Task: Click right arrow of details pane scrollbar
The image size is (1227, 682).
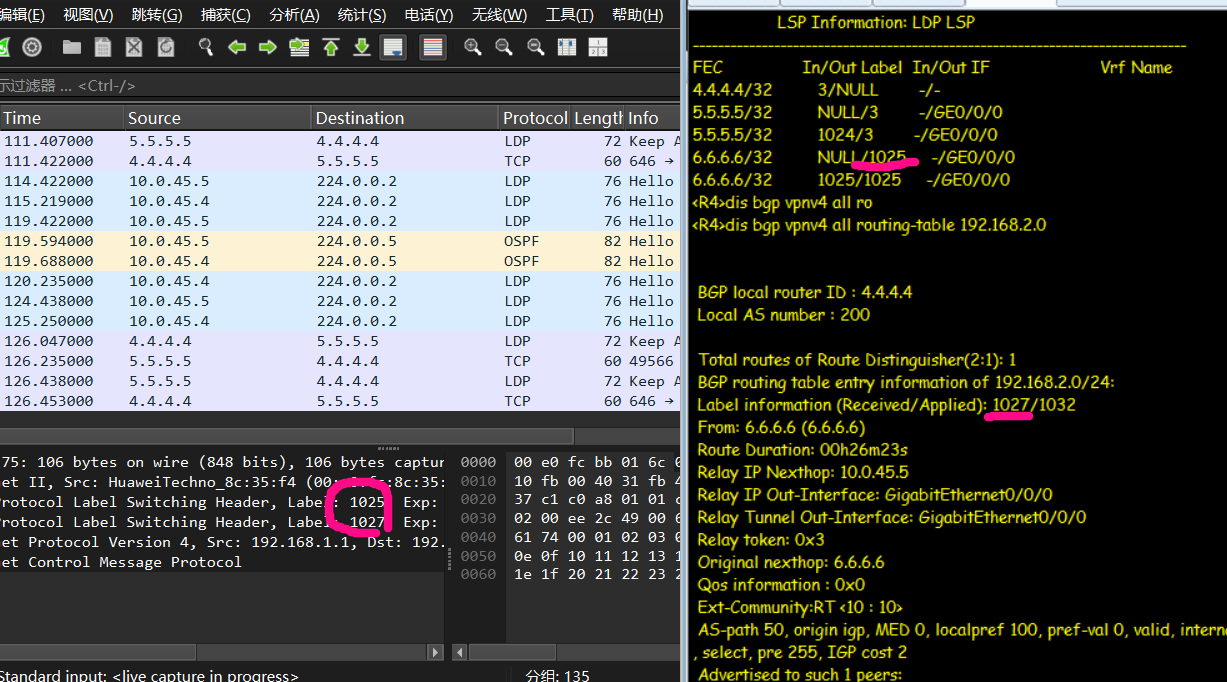Action: coord(436,652)
